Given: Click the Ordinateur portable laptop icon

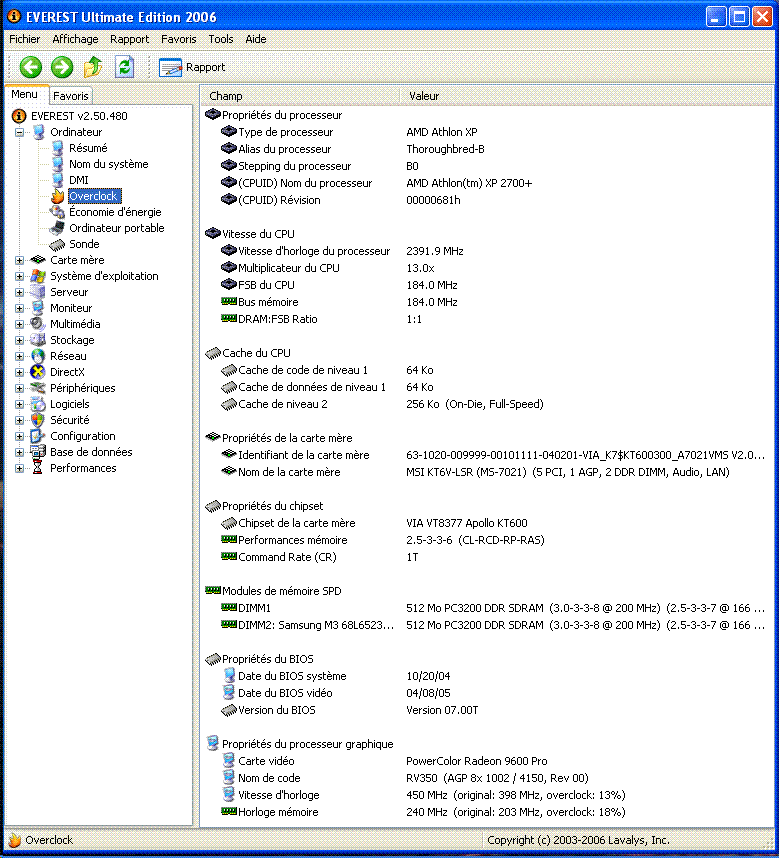Looking at the screenshot, I should 57,228.
